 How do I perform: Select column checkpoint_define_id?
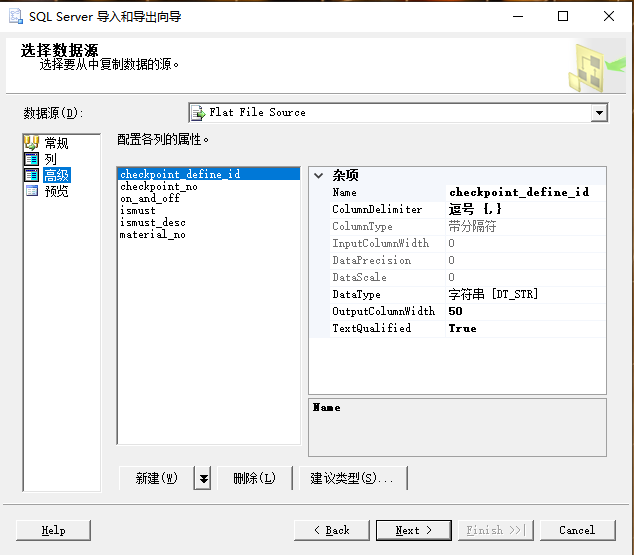click(x=209, y=174)
